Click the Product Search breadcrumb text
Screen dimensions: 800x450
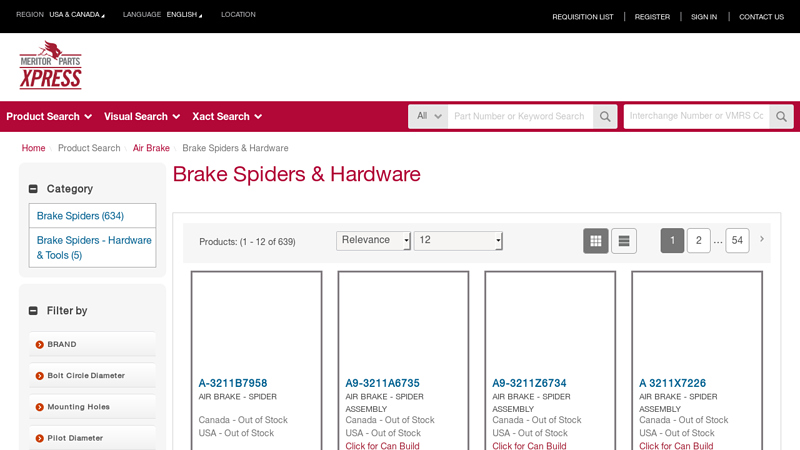pos(89,148)
